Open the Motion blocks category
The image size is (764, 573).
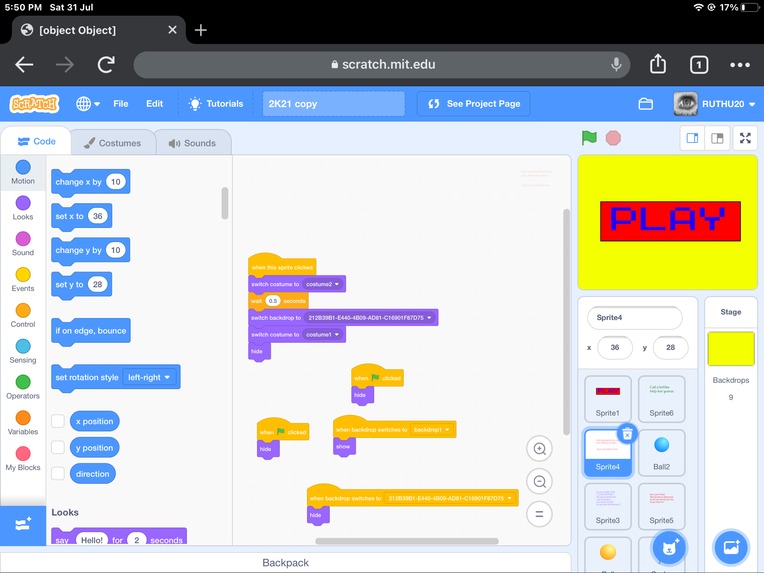tap(23, 172)
